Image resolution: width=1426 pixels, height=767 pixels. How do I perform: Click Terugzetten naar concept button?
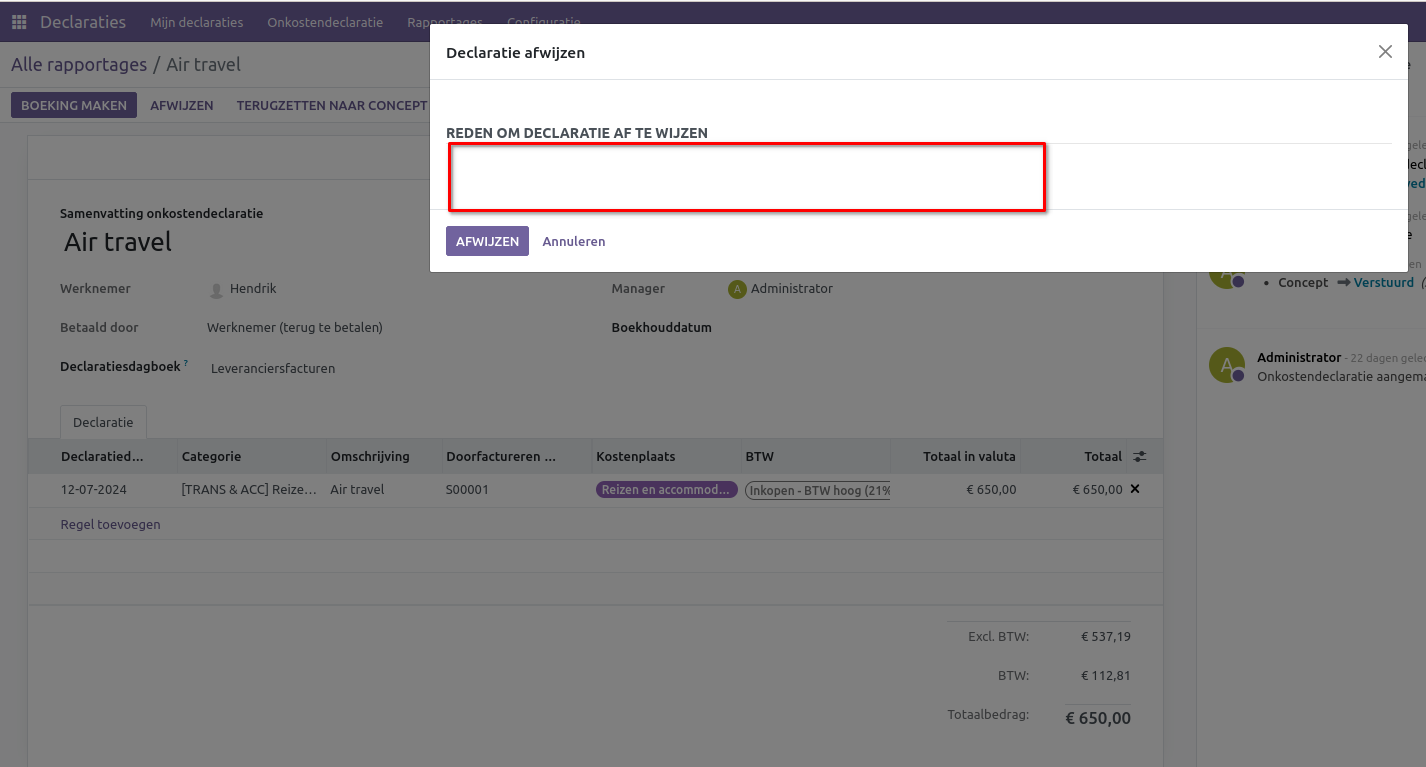[331, 105]
